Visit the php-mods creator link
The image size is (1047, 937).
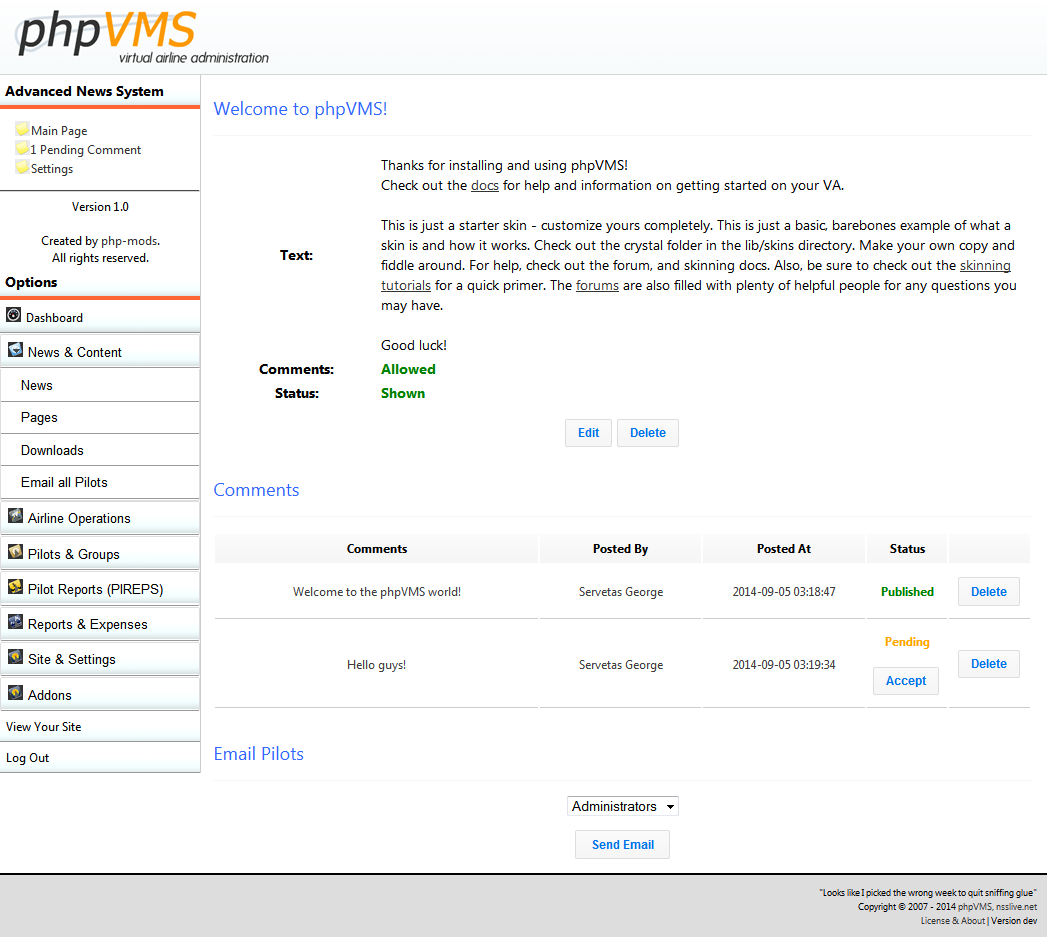click(x=129, y=240)
